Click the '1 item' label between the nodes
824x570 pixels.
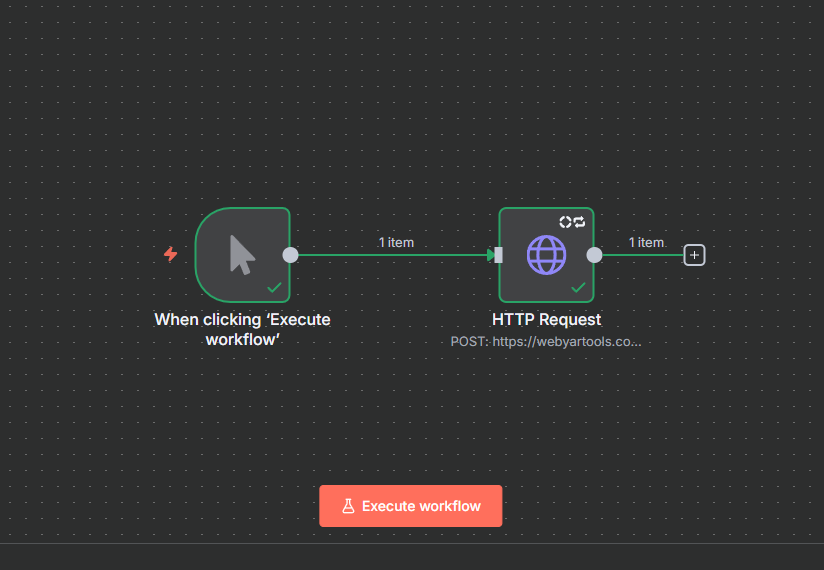pyautogui.click(x=396, y=242)
